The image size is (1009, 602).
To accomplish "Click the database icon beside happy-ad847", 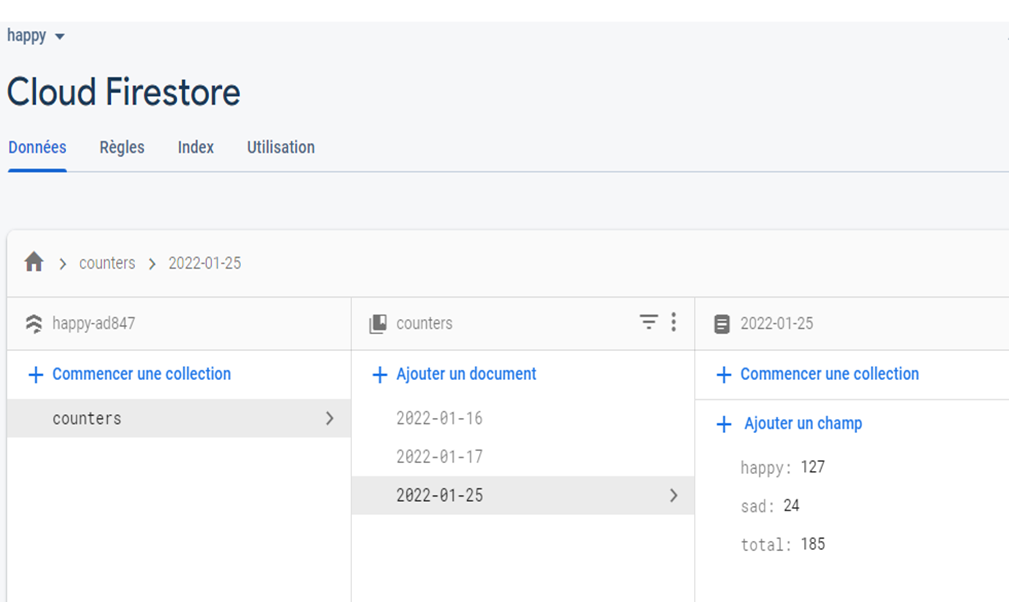I will (34, 324).
